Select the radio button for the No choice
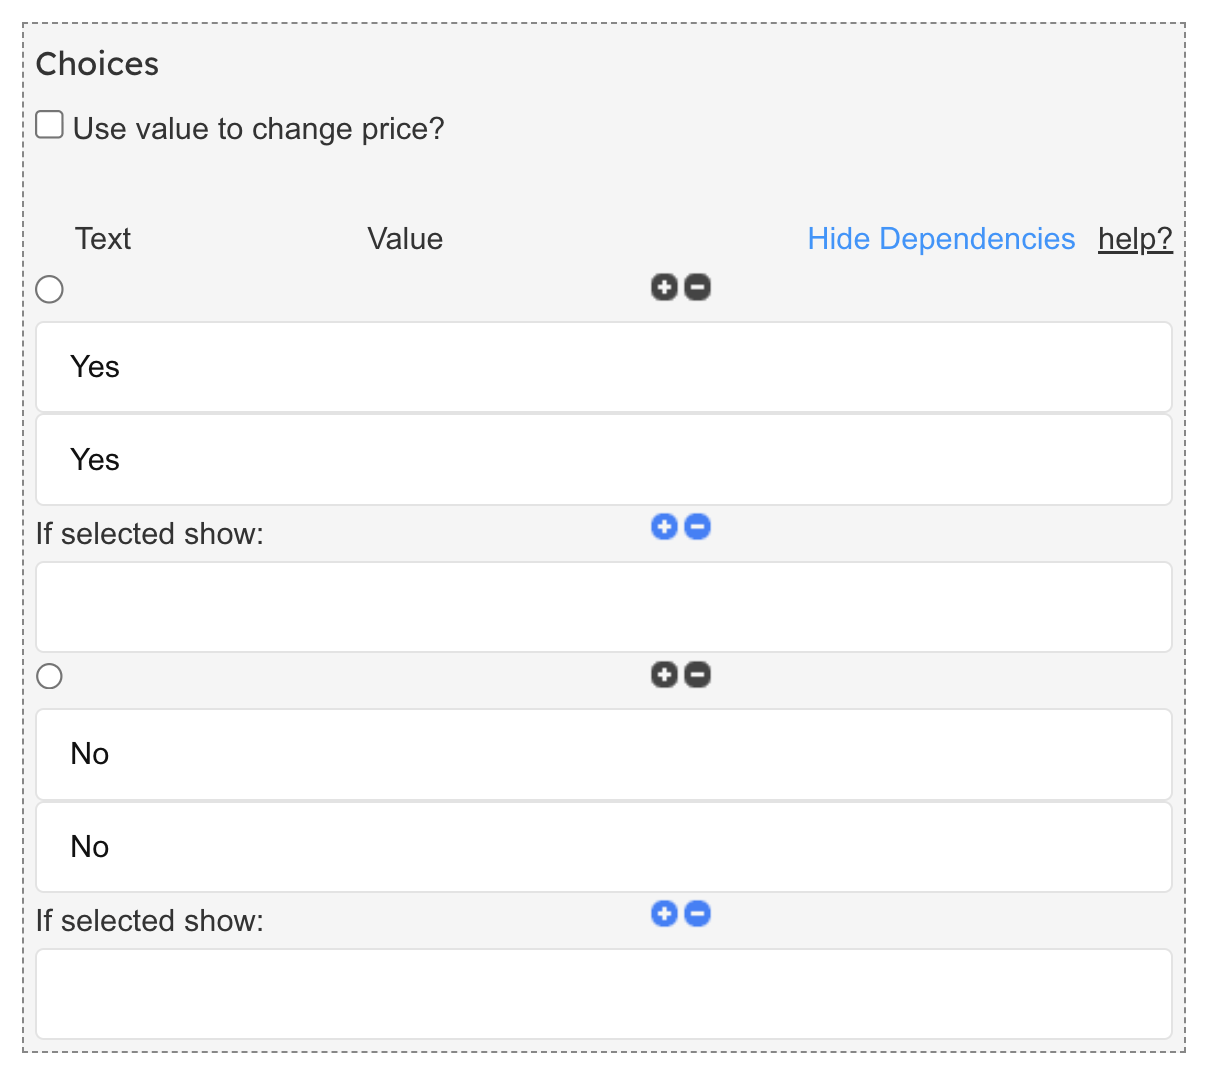Image resolution: width=1212 pixels, height=1072 pixels. tap(50, 677)
